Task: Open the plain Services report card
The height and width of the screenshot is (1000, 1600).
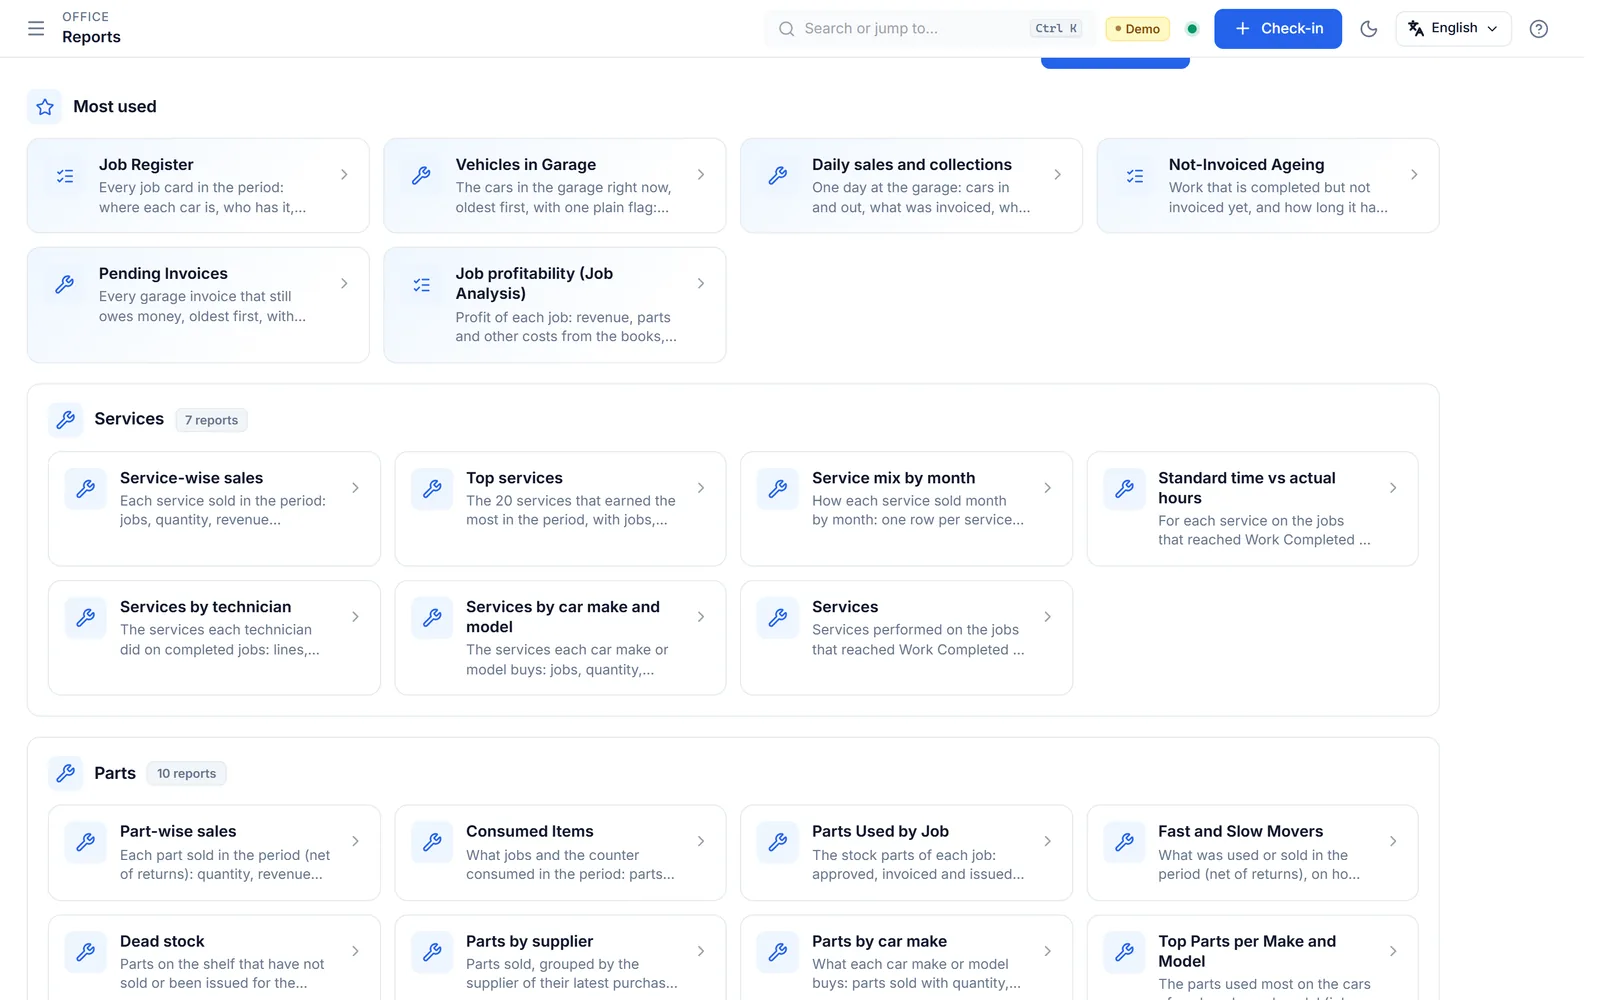Action: click(x=906, y=638)
